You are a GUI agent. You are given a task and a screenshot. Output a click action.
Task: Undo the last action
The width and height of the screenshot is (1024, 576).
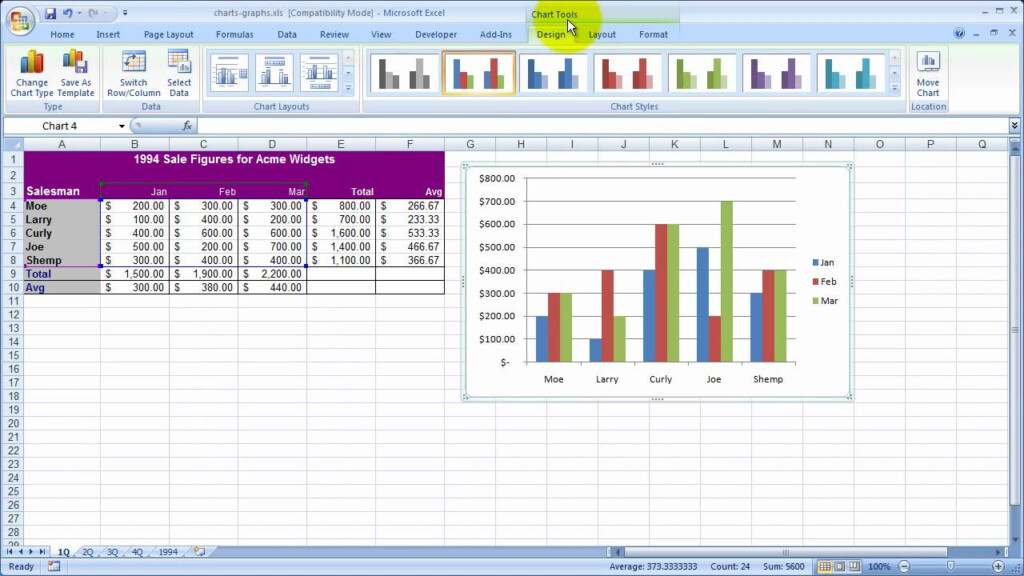tap(67, 13)
